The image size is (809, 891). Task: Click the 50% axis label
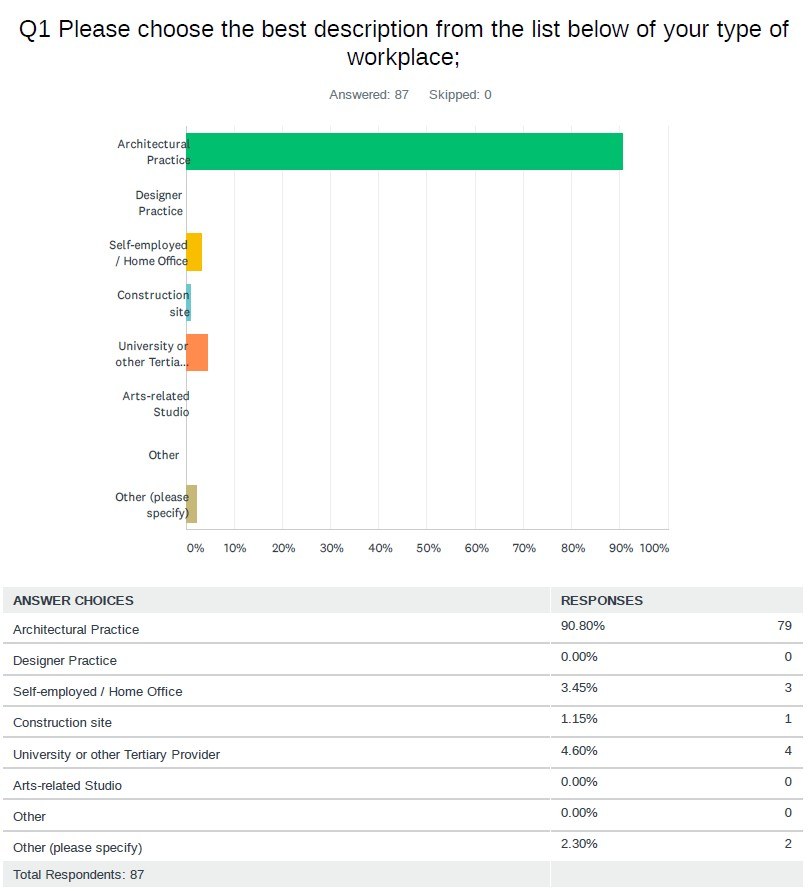428,548
